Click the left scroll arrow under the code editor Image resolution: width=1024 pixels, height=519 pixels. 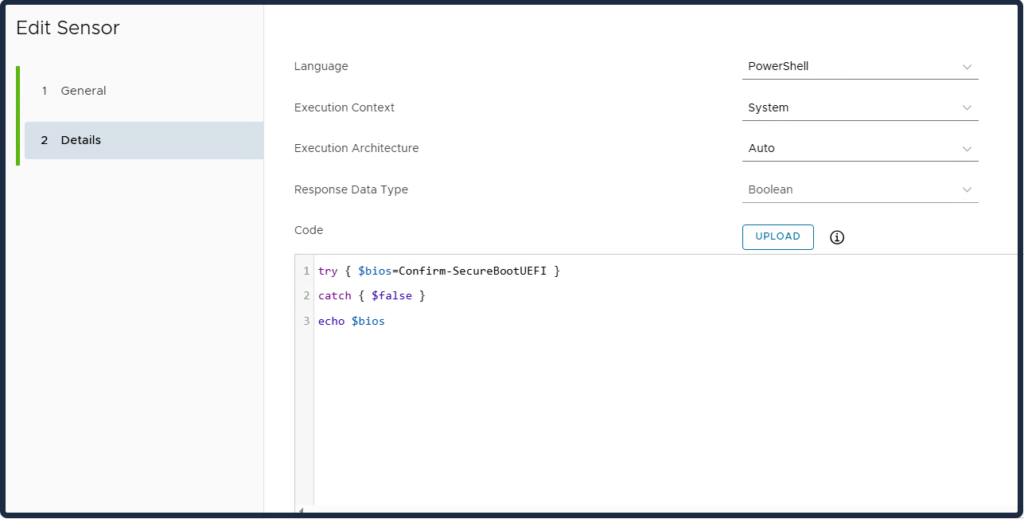coord(300,510)
